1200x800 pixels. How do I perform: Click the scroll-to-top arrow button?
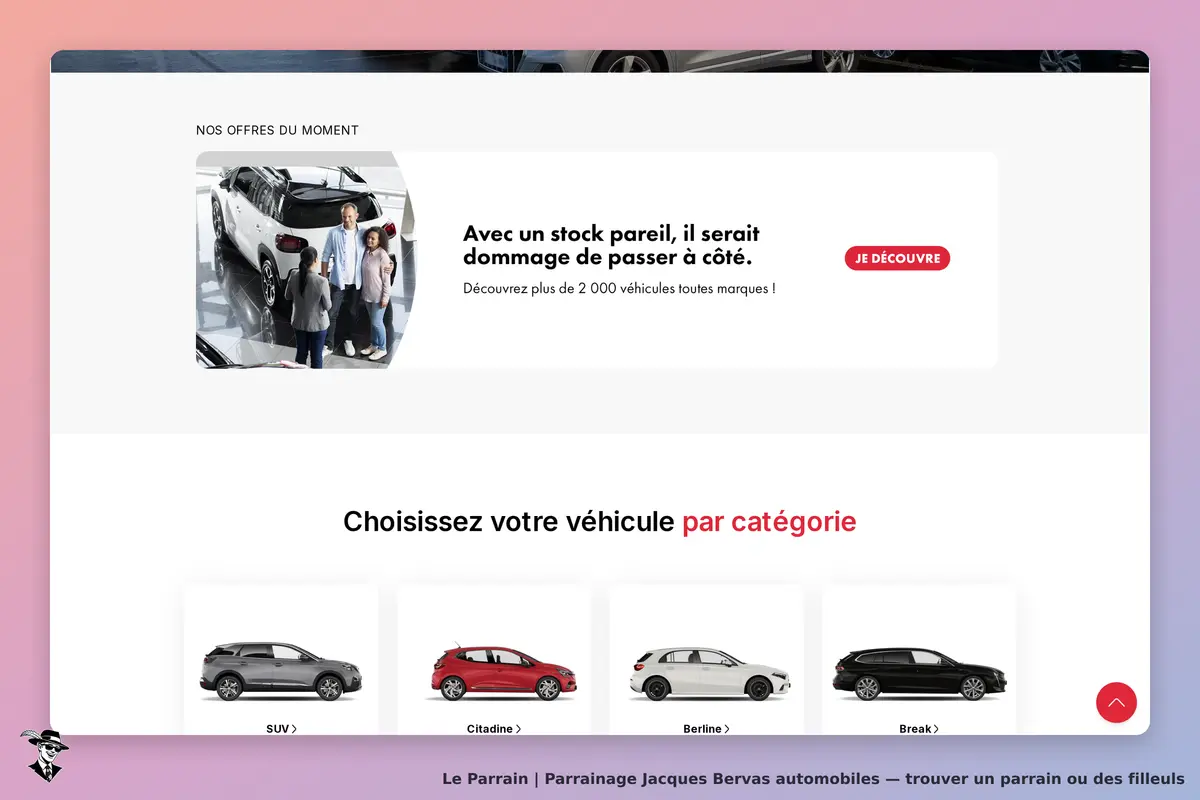click(1116, 702)
